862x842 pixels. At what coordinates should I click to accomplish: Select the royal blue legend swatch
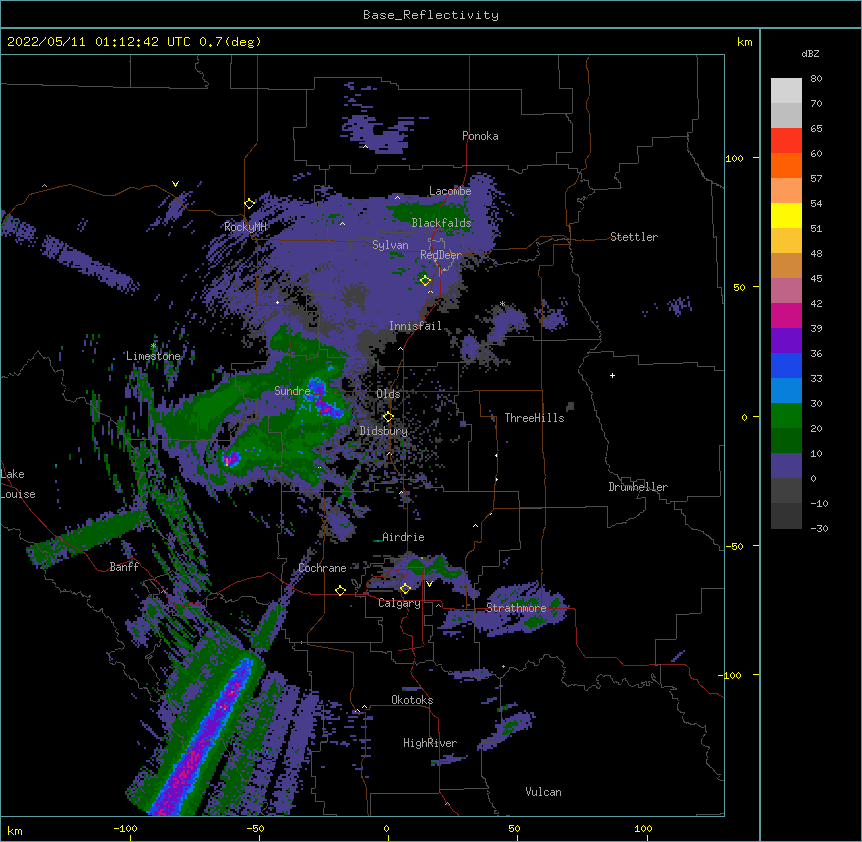point(786,365)
